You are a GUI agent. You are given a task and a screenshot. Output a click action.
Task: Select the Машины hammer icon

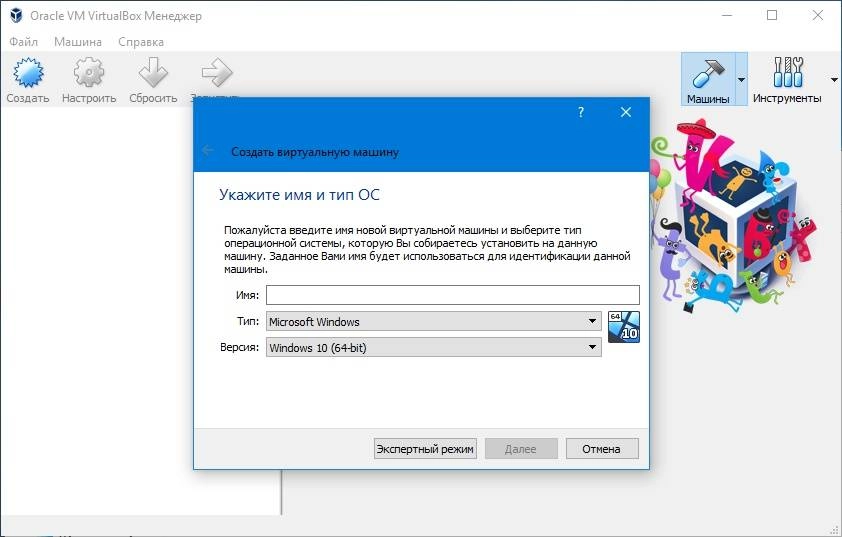[x=708, y=73]
